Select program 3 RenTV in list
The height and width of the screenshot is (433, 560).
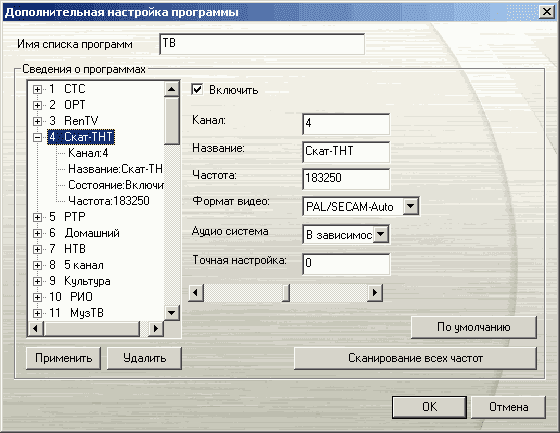click(73, 121)
